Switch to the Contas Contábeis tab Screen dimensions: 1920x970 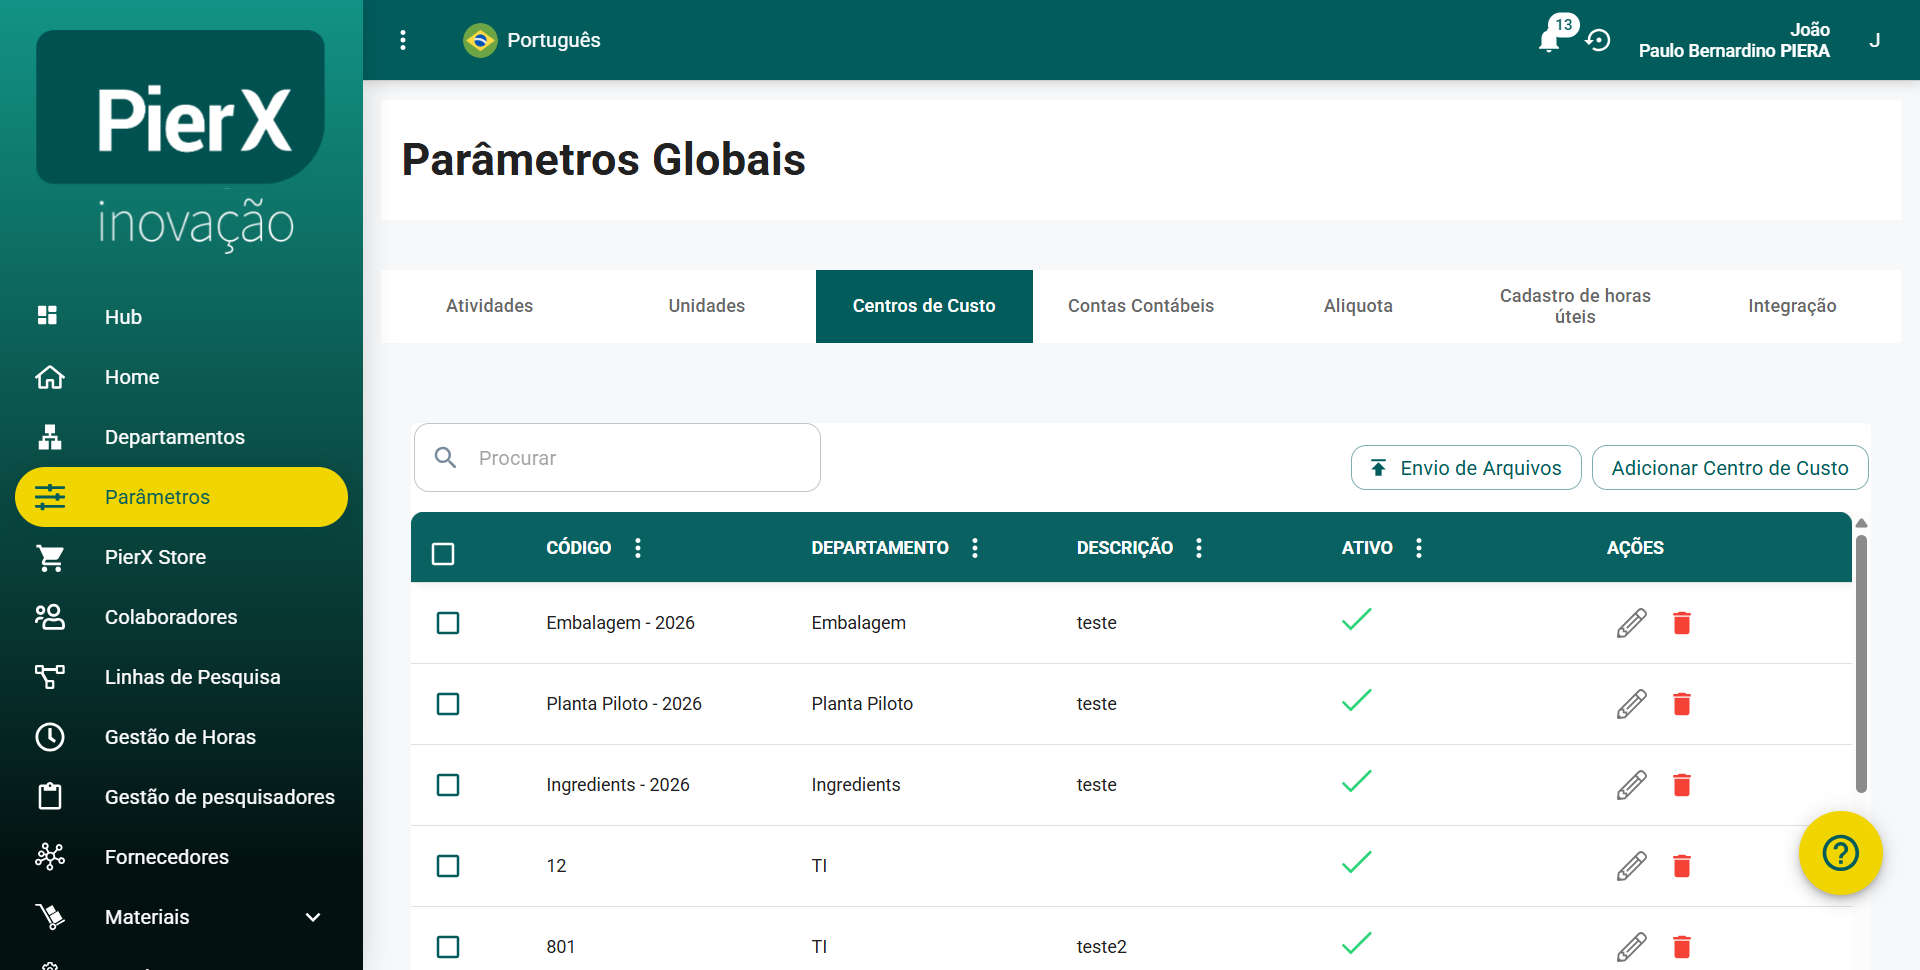tap(1140, 306)
